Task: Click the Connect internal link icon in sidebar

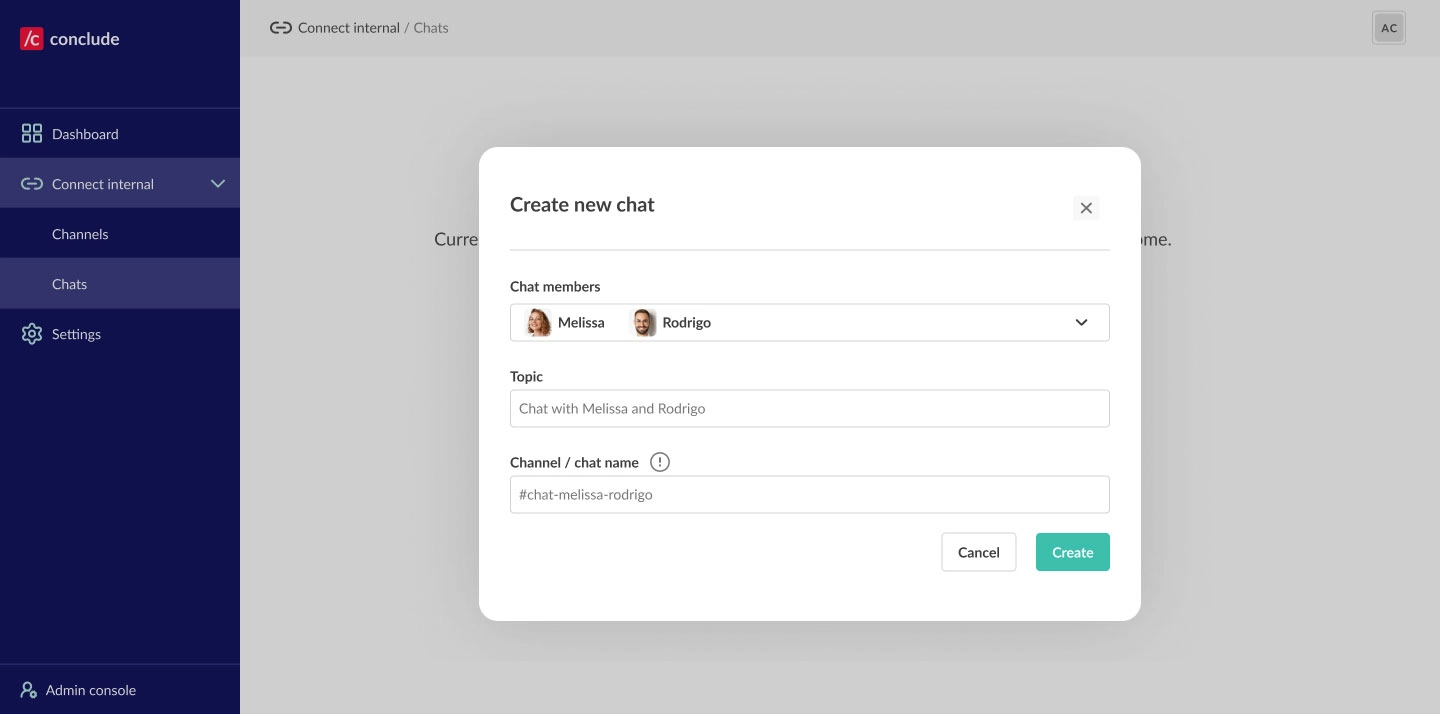Action: coord(32,184)
